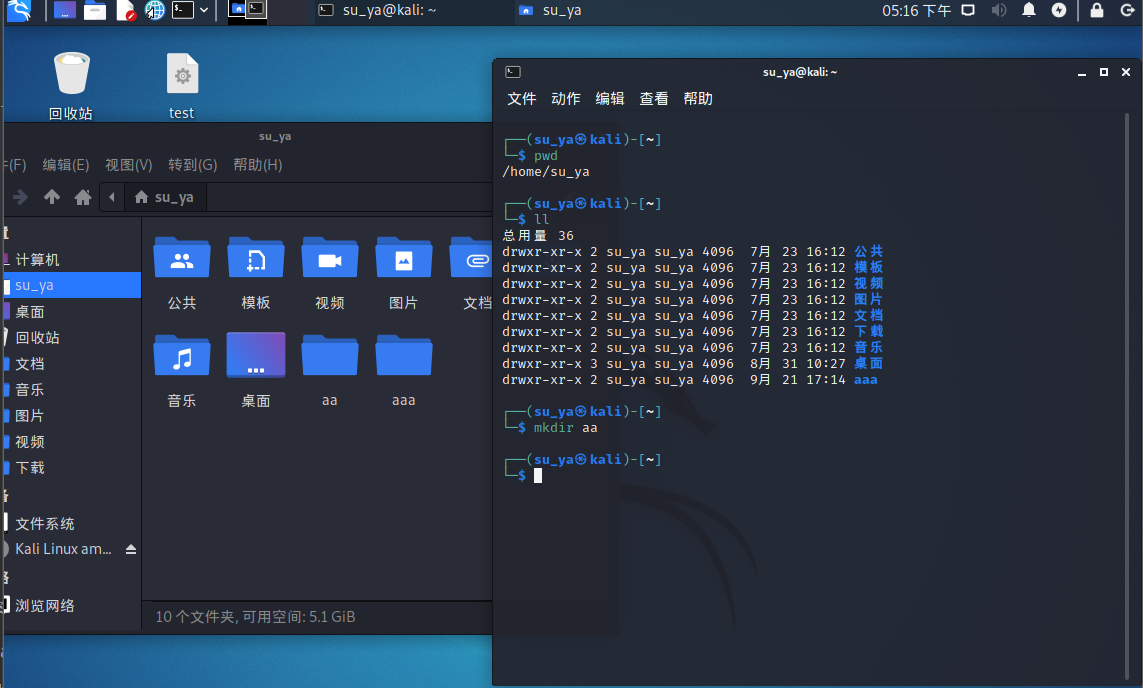Click the forward arrow in file manager toolbar
Viewport: 1143px width, 688px height.
(20, 197)
